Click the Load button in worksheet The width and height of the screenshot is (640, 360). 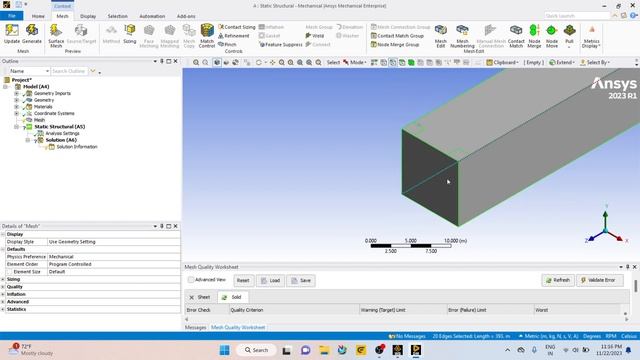270,280
